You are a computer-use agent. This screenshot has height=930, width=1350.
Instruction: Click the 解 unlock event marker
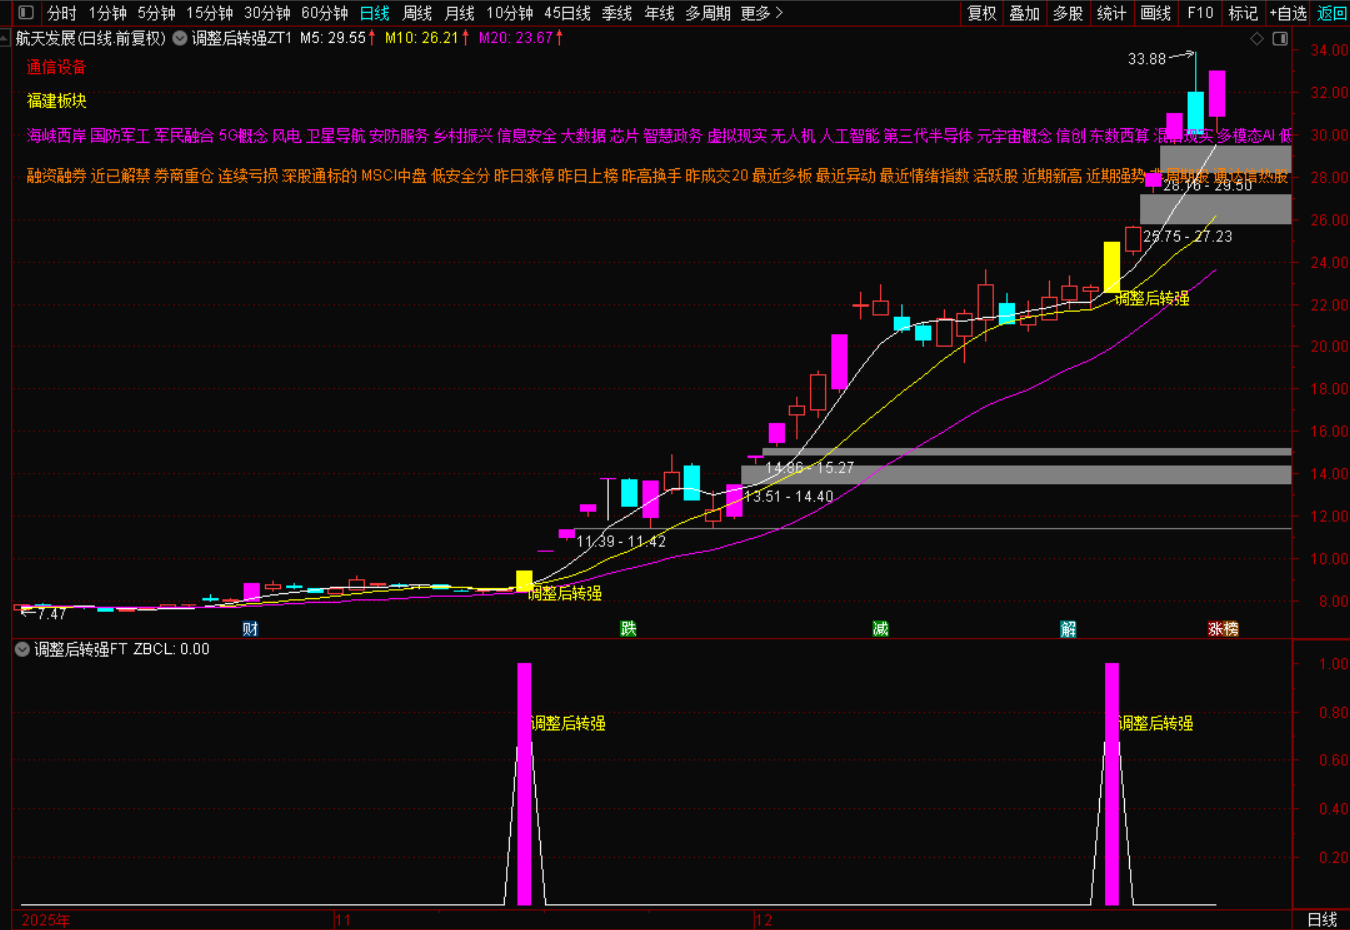(x=1068, y=629)
